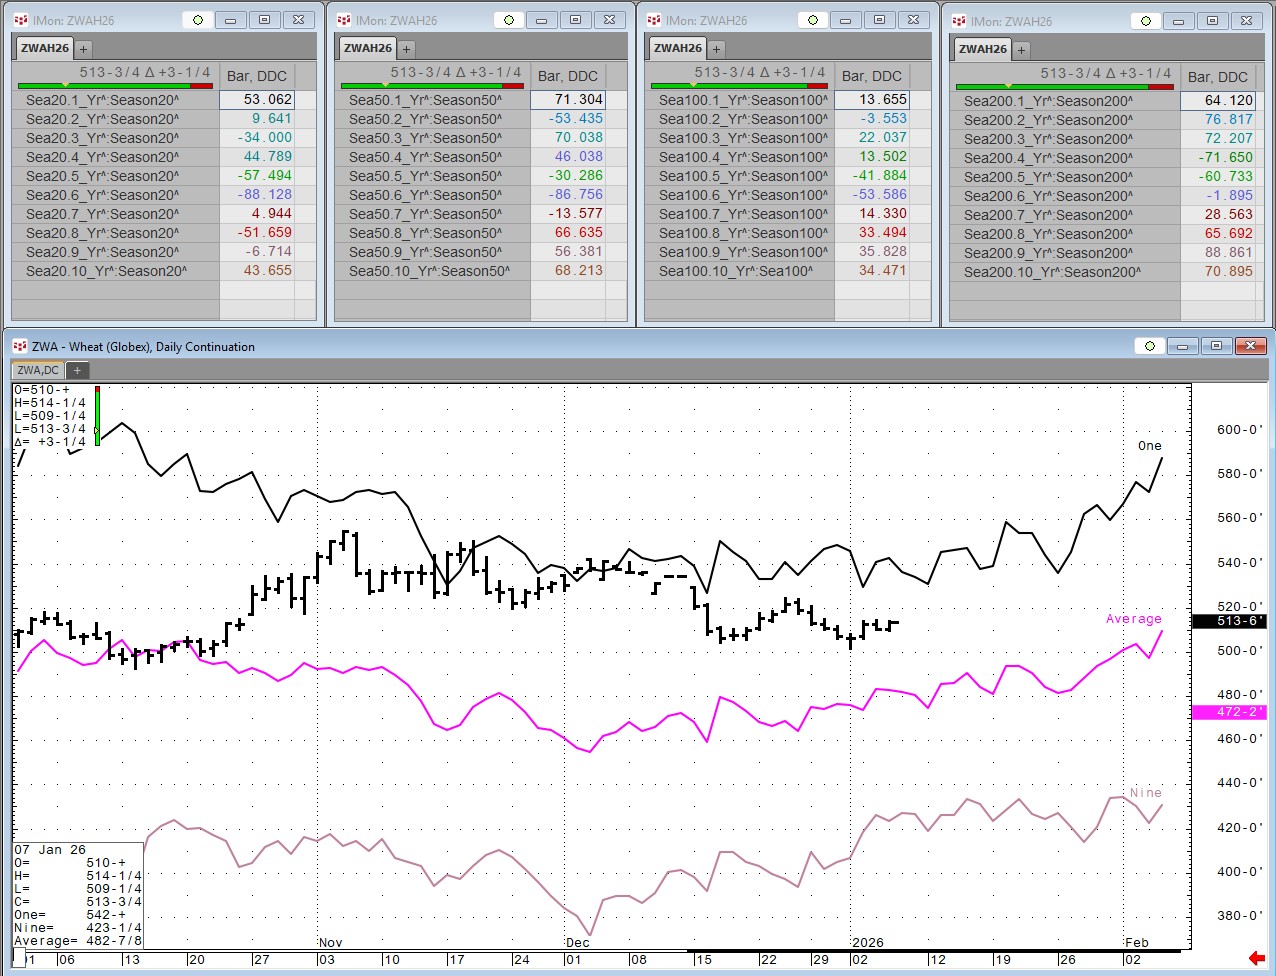Viewport: 1276px width, 976px height.
Task: Toggle the green circle indicator on ZWA chart
Action: click(1149, 346)
